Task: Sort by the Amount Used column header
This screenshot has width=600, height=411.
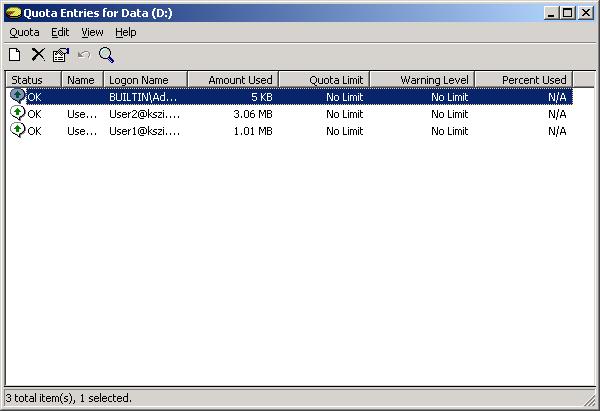Action: [x=233, y=80]
